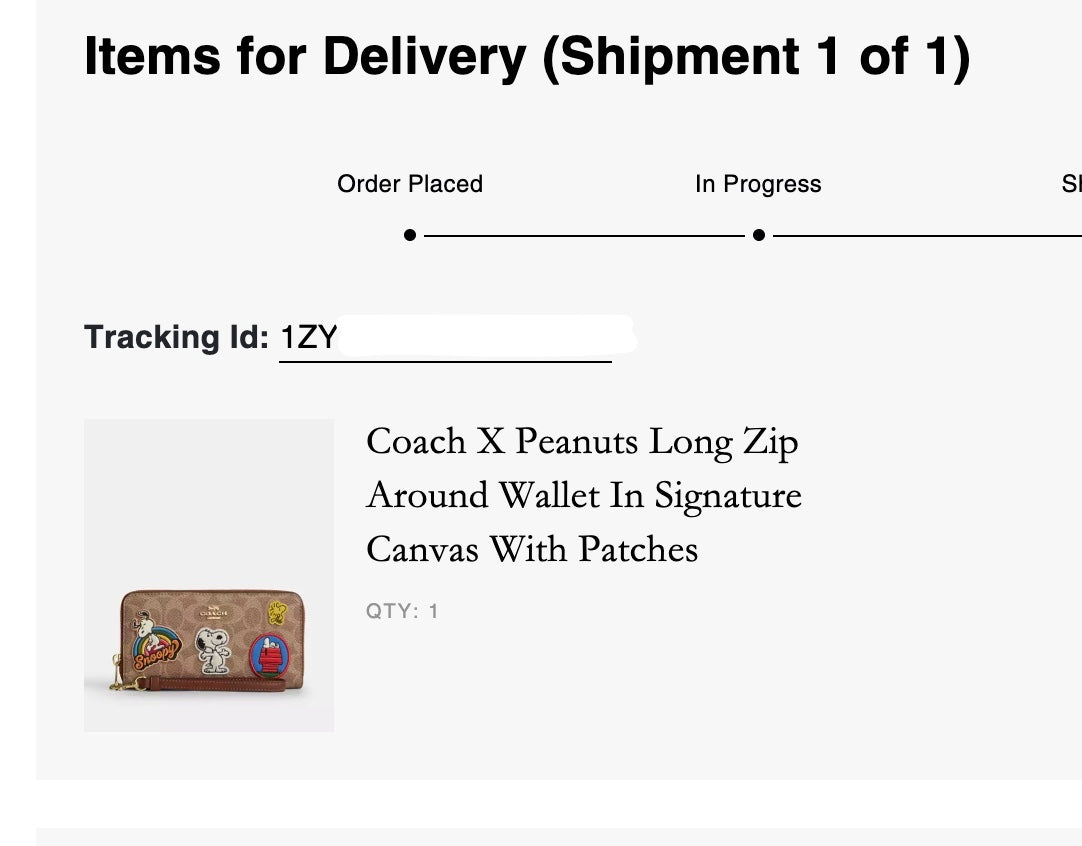Open the In Progress status label
The width and height of the screenshot is (1082, 846).
(x=758, y=184)
